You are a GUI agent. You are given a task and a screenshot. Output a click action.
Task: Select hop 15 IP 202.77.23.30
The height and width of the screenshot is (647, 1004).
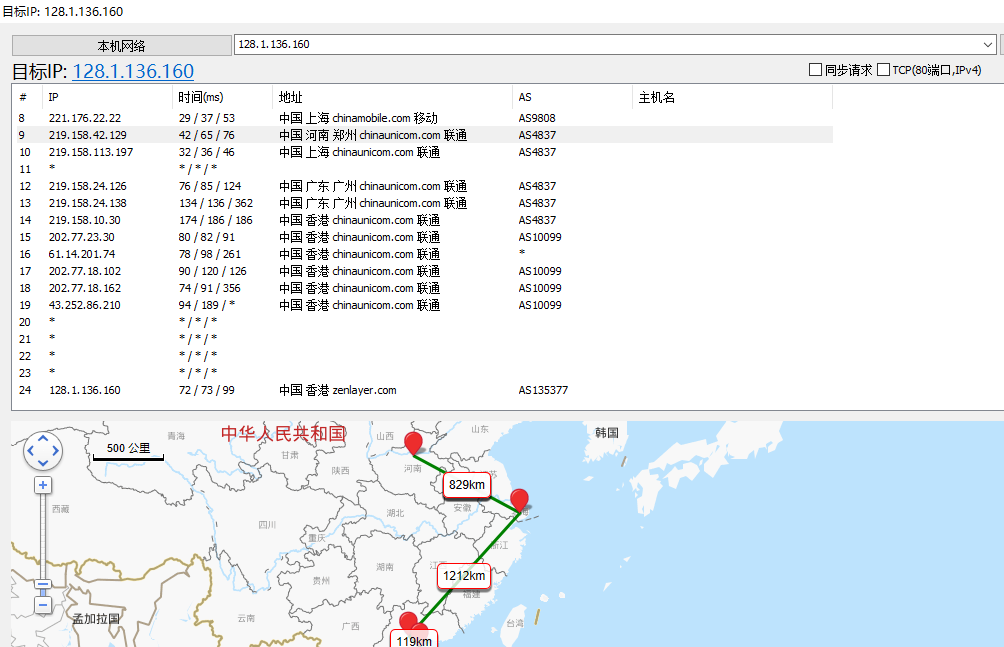coord(82,237)
